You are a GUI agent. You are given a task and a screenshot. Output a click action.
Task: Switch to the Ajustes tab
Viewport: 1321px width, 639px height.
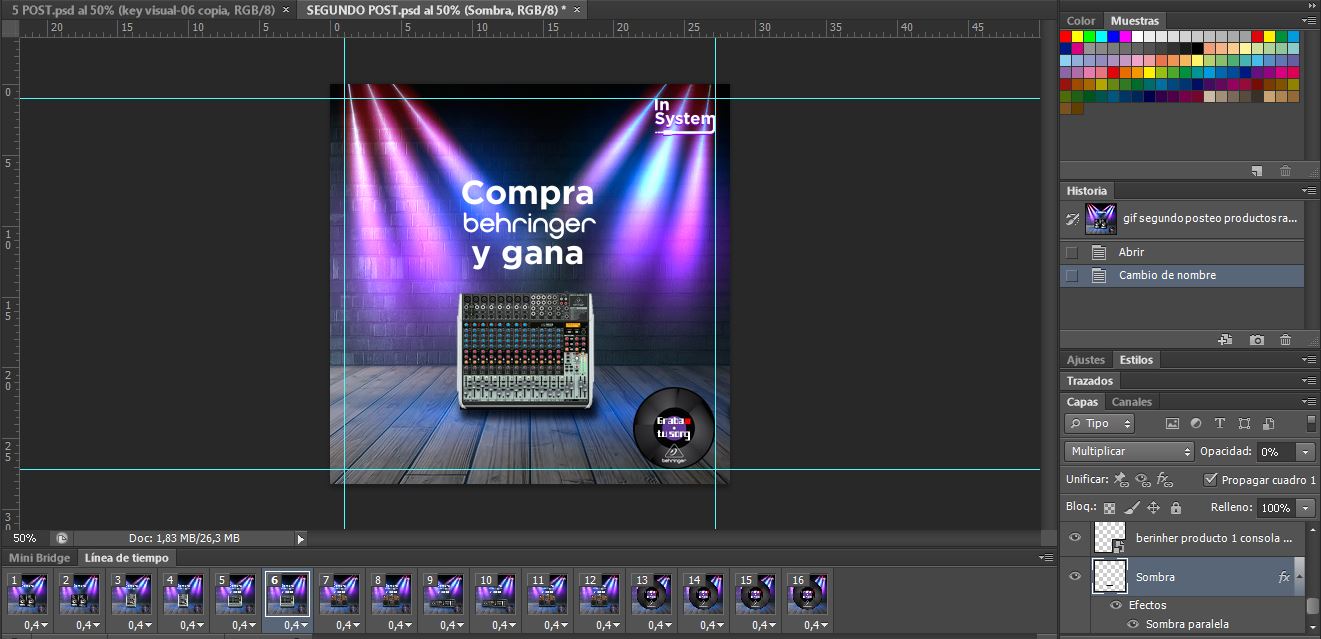pos(1086,360)
